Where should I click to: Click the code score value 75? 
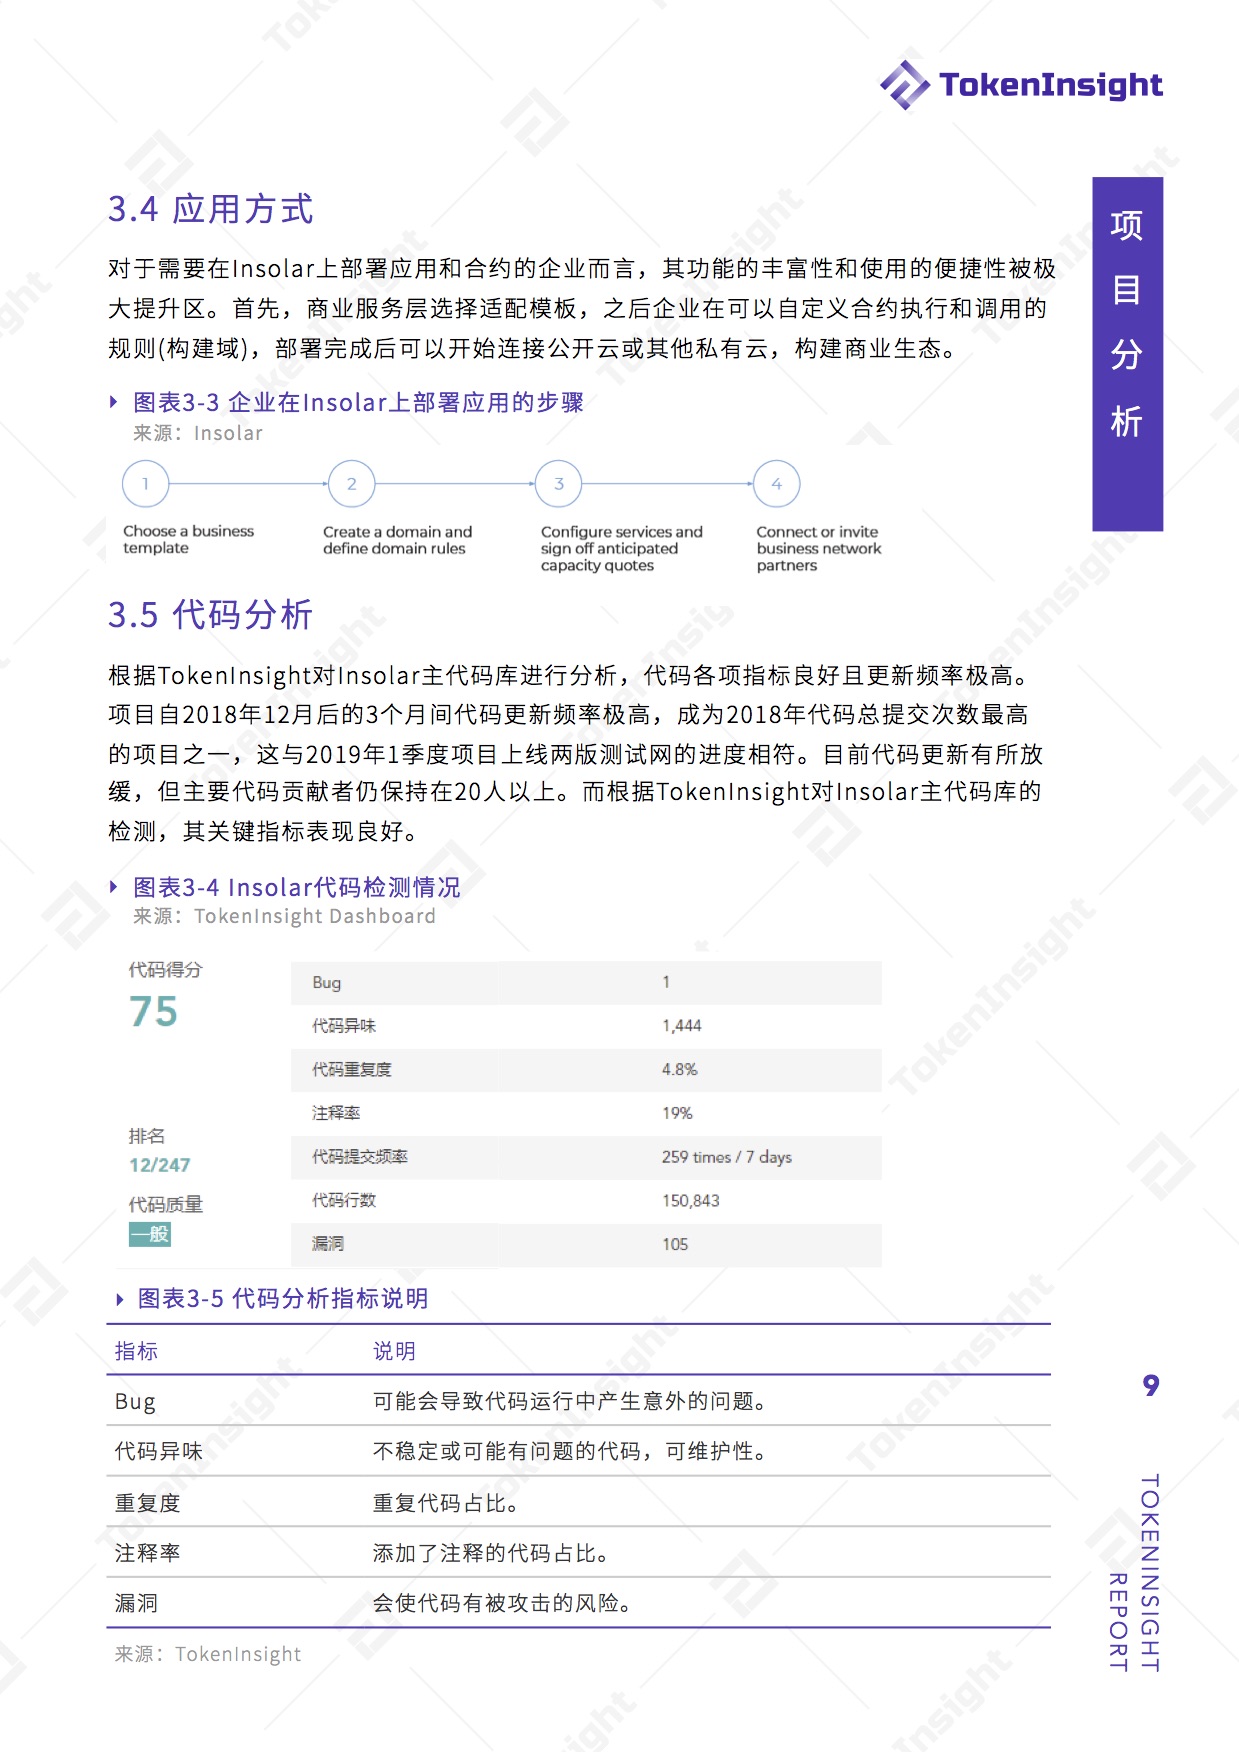click(153, 1012)
